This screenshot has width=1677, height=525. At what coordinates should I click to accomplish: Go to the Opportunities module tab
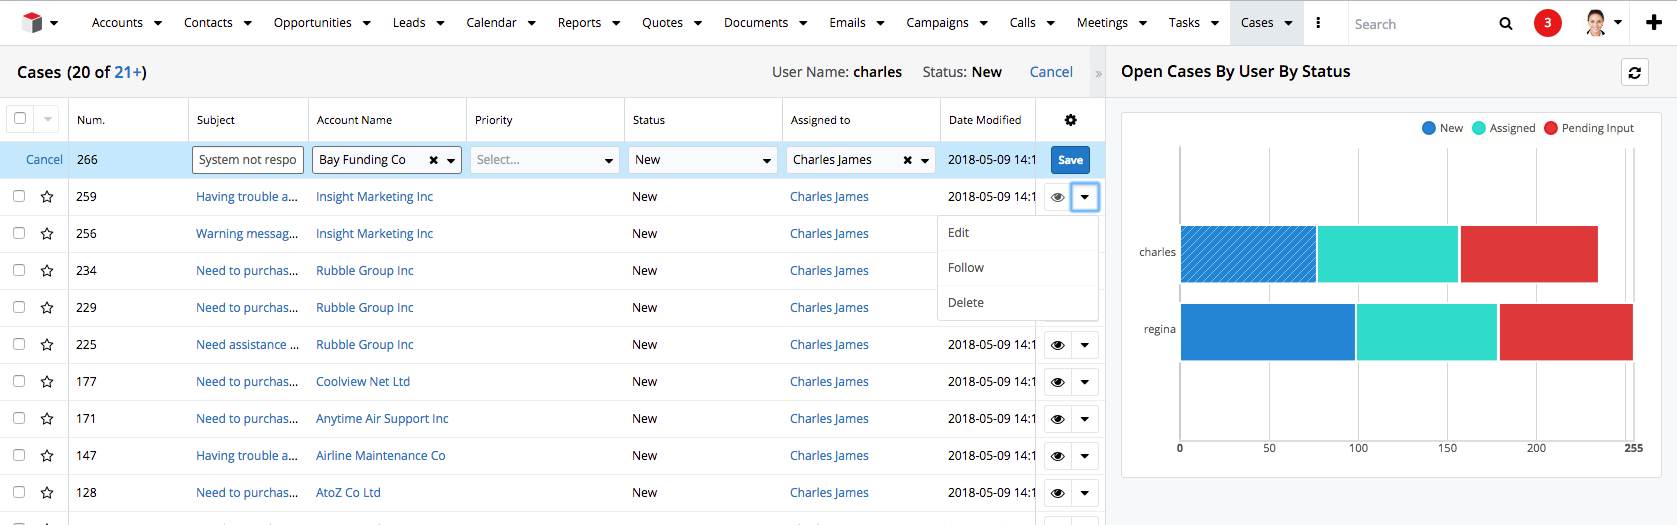(312, 23)
